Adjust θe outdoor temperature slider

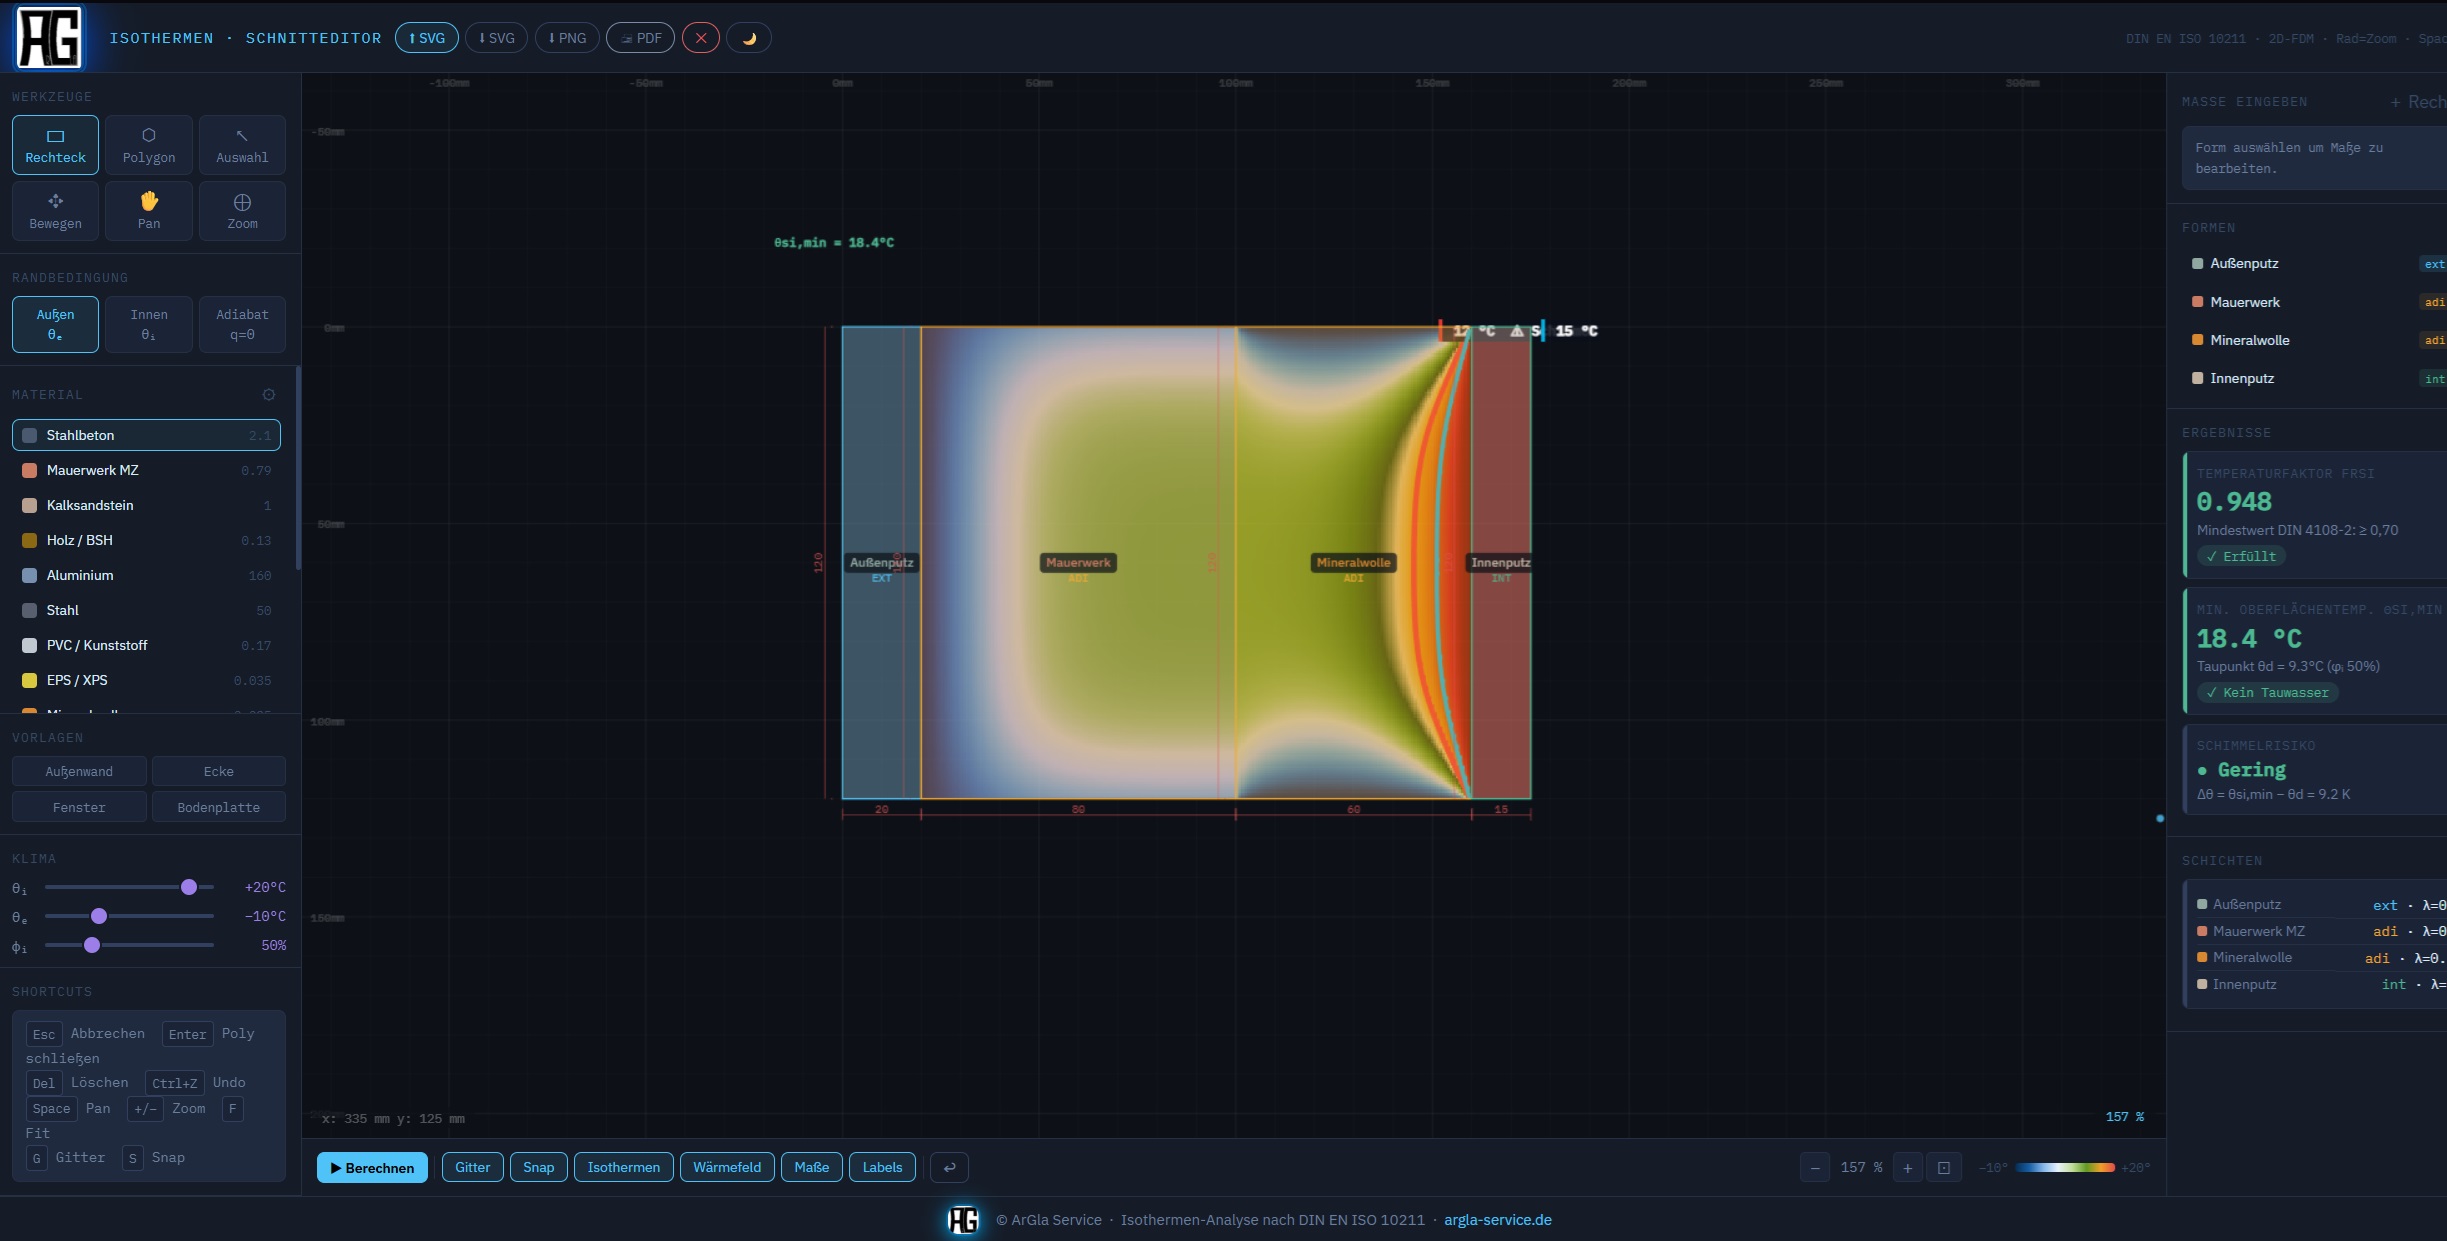(129, 916)
